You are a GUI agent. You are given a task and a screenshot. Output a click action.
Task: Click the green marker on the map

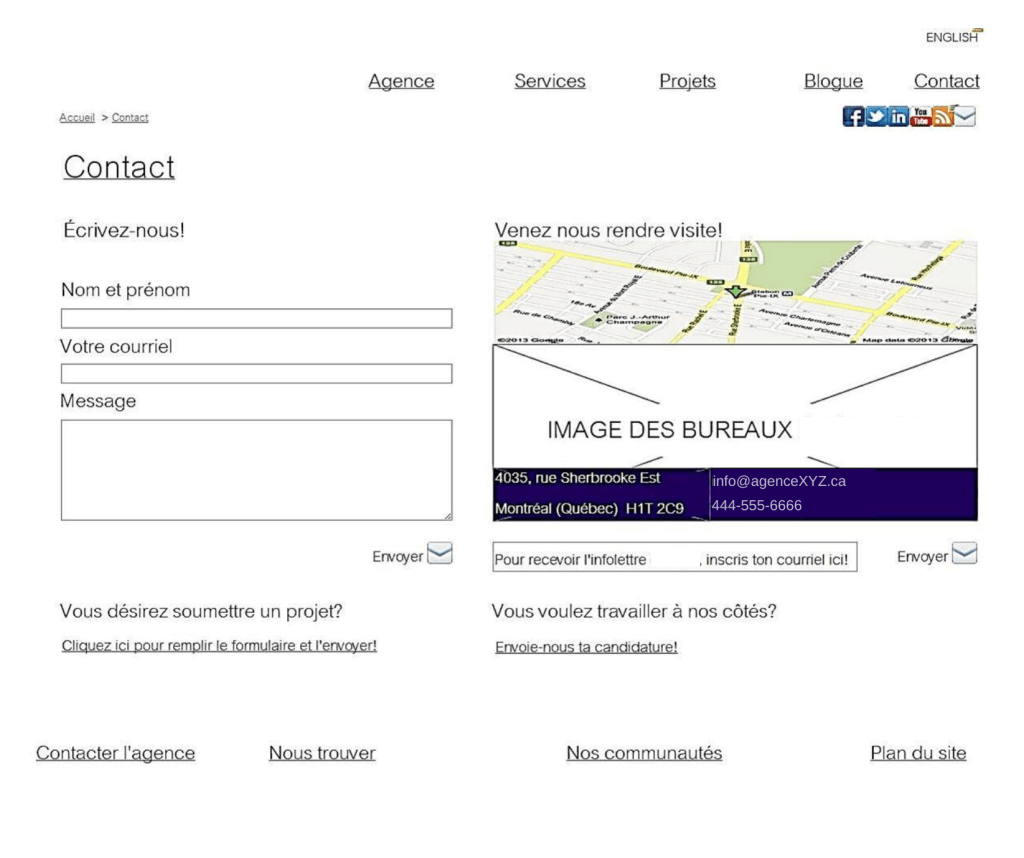point(736,291)
